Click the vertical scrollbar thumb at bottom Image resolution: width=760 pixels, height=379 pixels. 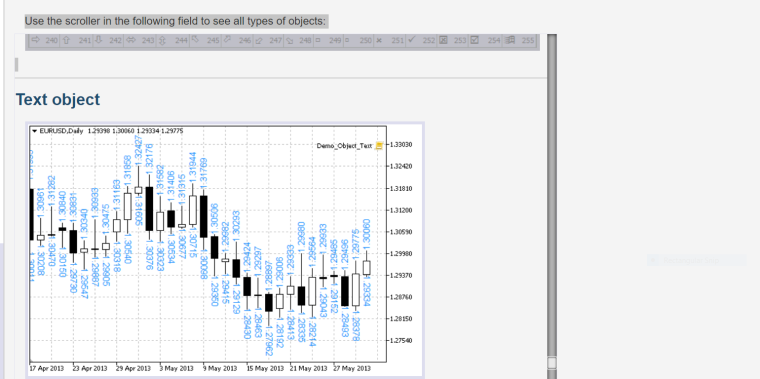point(552,363)
